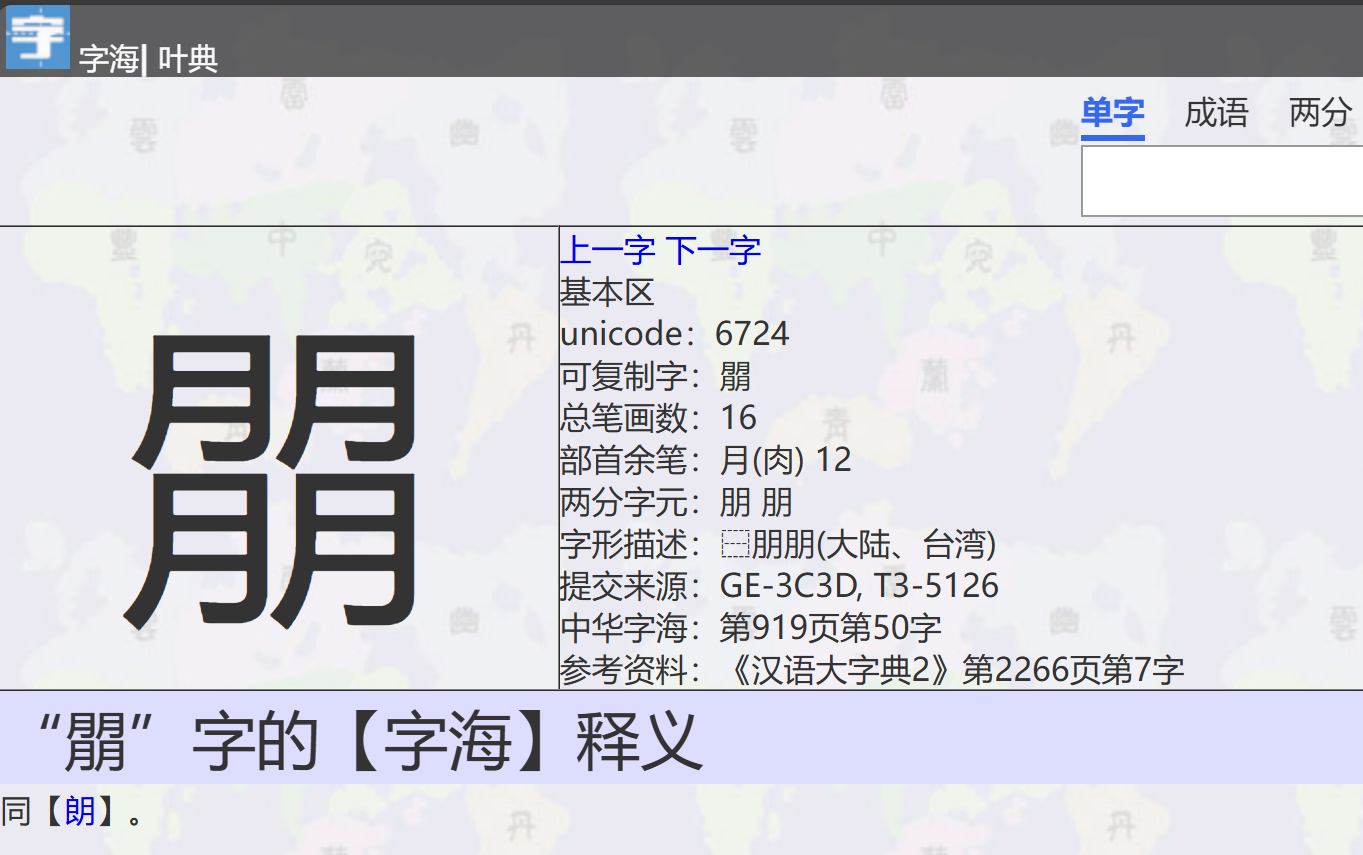Switch to the 两分 tab
Image resolution: width=1363 pixels, height=855 pixels.
(x=1321, y=113)
